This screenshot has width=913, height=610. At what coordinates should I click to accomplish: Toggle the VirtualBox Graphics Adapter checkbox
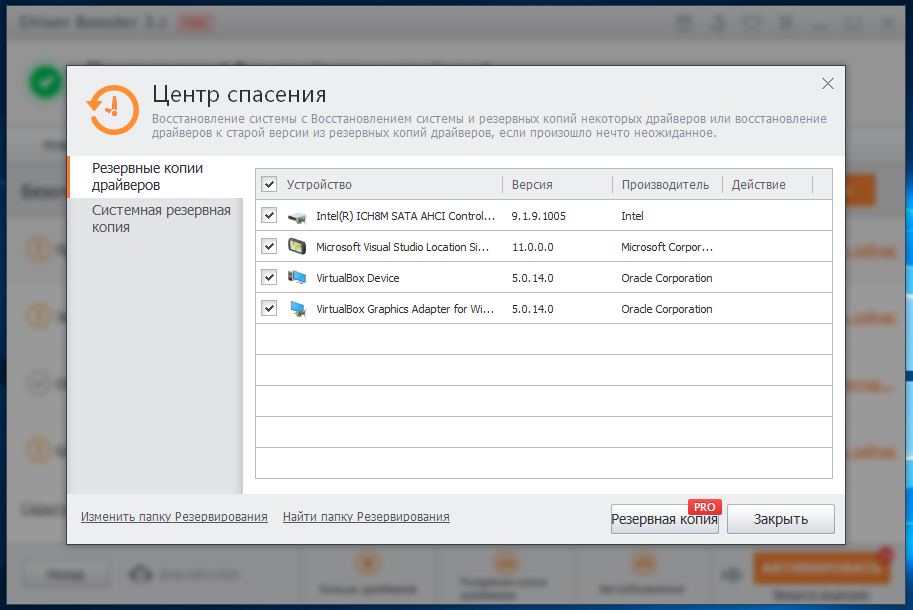(269, 308)
